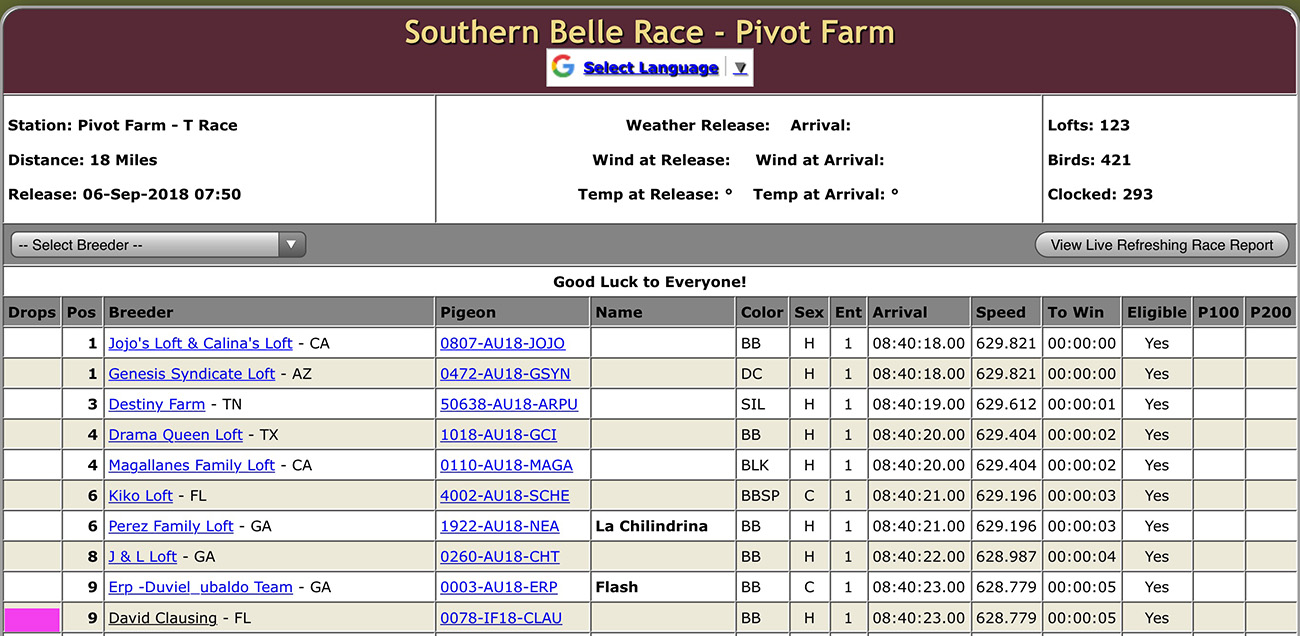Open Drama Queen Loft breeder page
This screenshot has height=636, width=1300.
pos(175,435)
